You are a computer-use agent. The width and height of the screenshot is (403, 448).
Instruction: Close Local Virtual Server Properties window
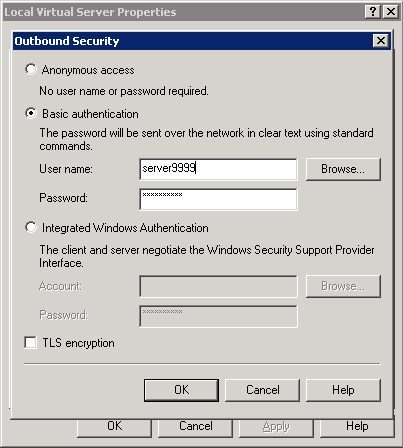pos(390,12)
